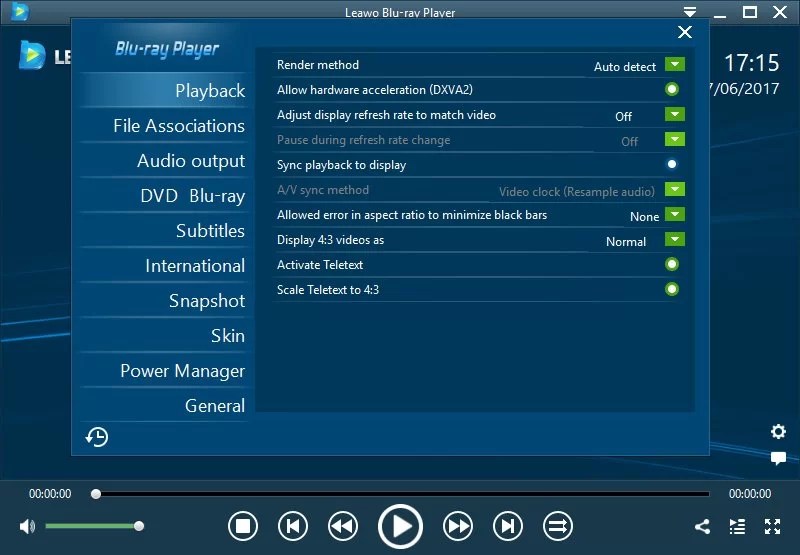Viewport: 800px width, 555px height.
Task: Open the playlist panel icon
Action: tap(737, 526)
